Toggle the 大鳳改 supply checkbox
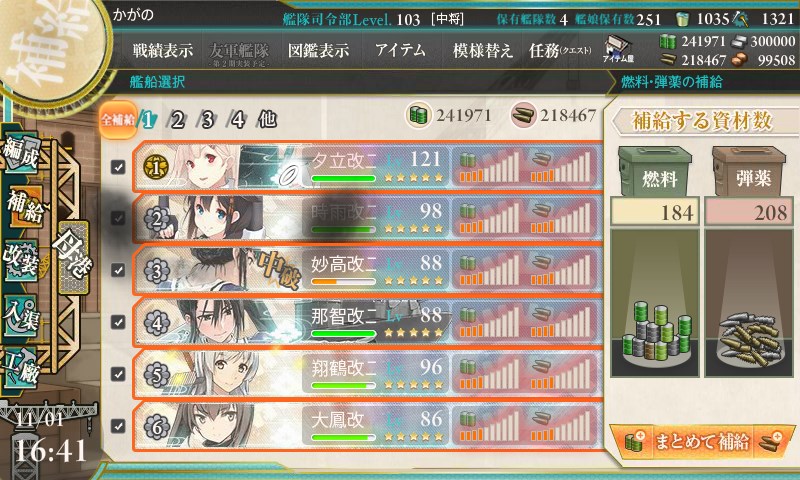Image resolution: width=800 pixels, height=480 pixels. (118, 425)
